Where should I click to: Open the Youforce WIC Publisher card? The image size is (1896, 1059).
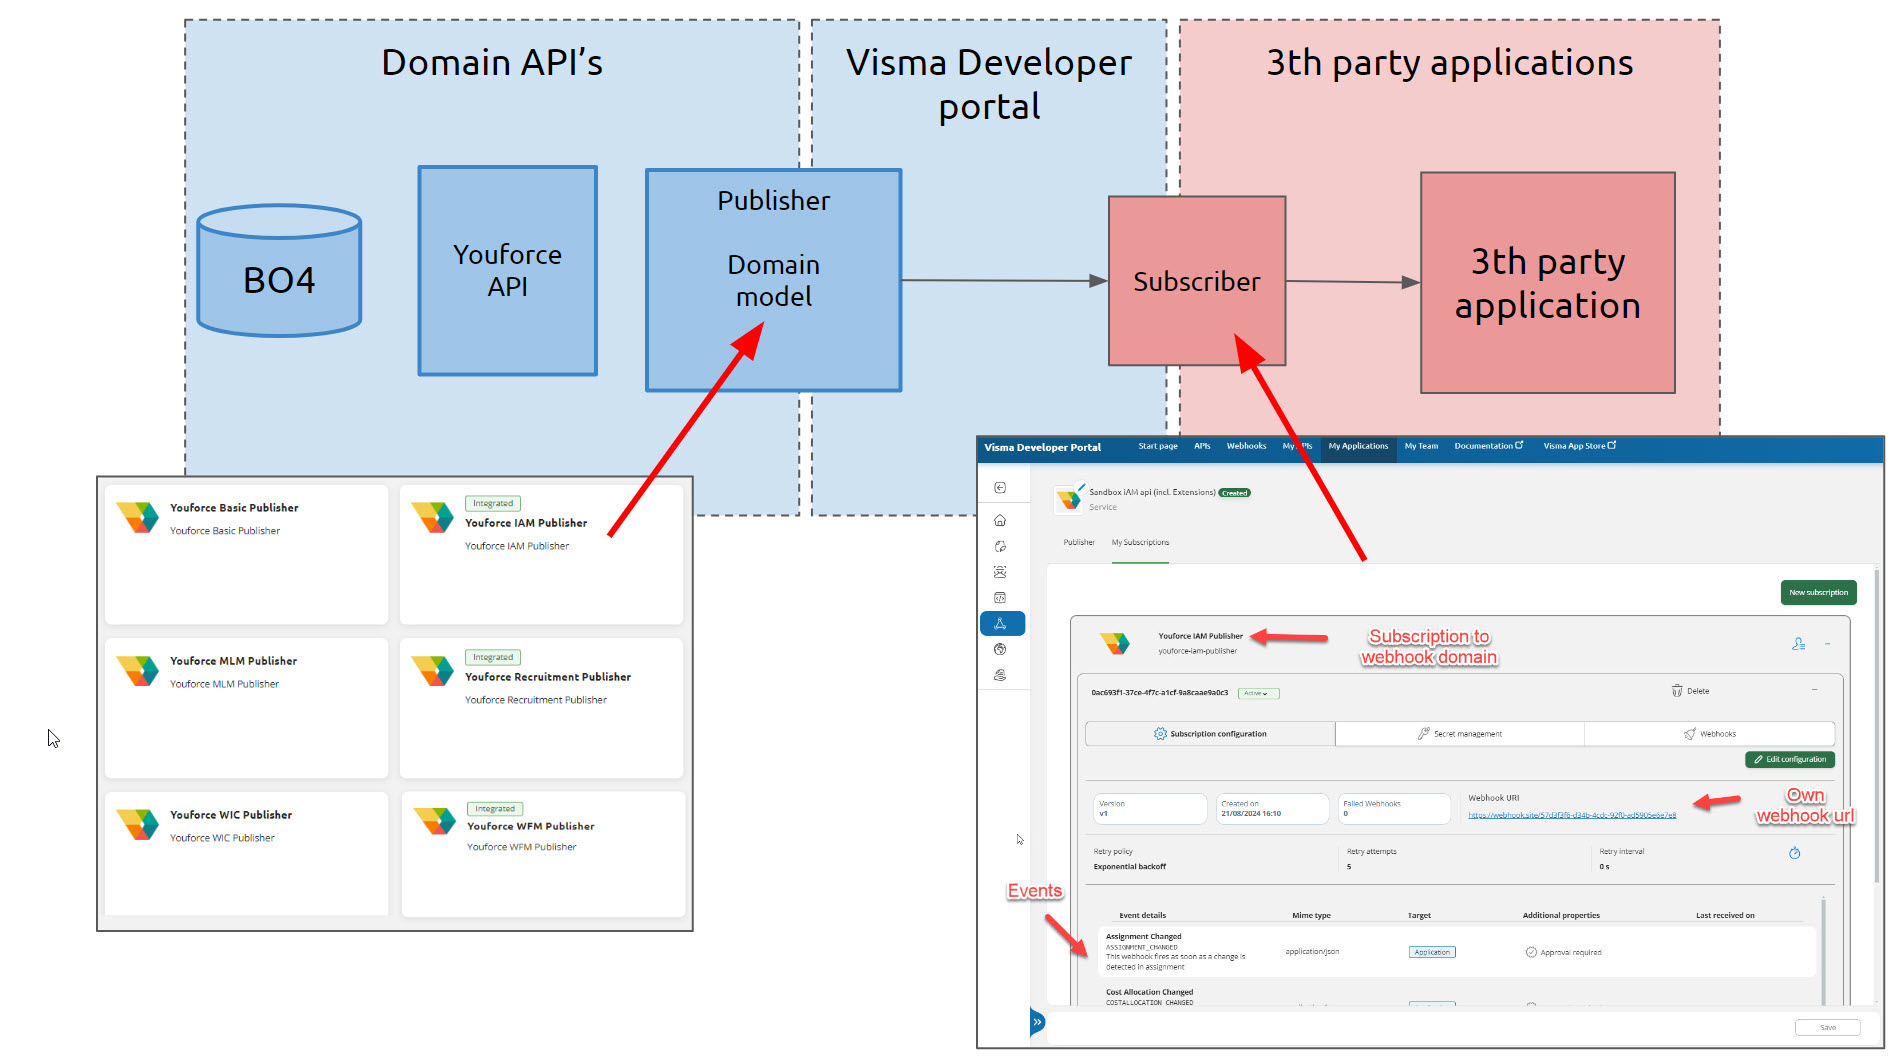(246, 854)
